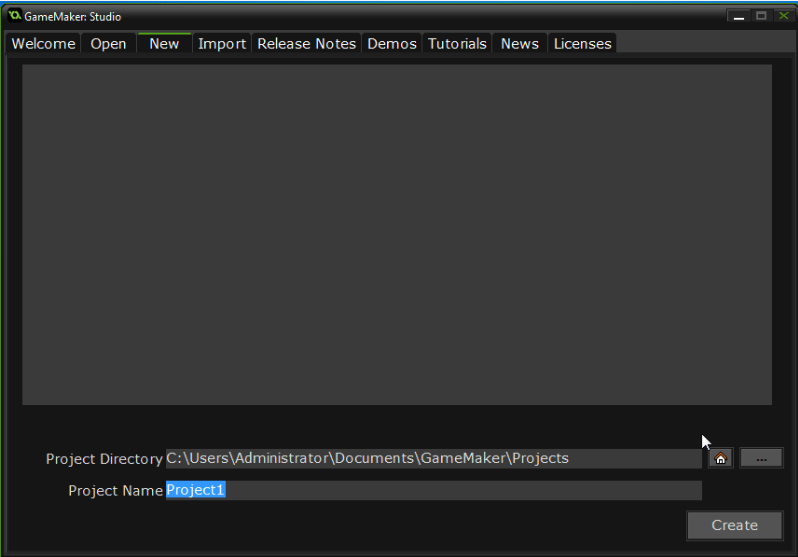The width and height of the screenshot is (798, 557).
Task: Go to the Import tab
Action: coord(222,44)
